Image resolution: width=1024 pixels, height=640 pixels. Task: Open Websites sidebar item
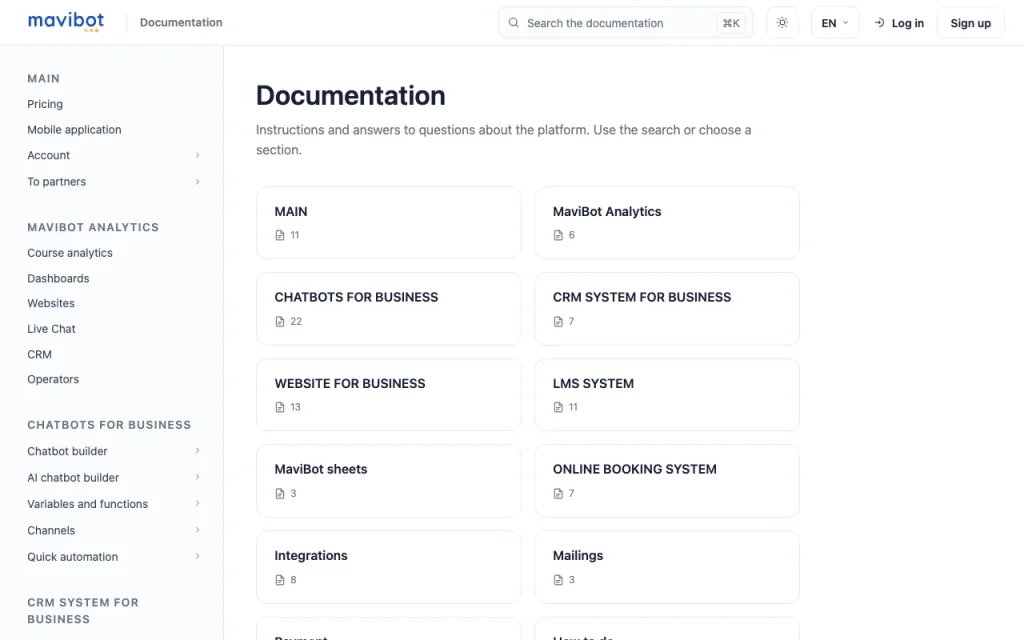tap(51, 303)
